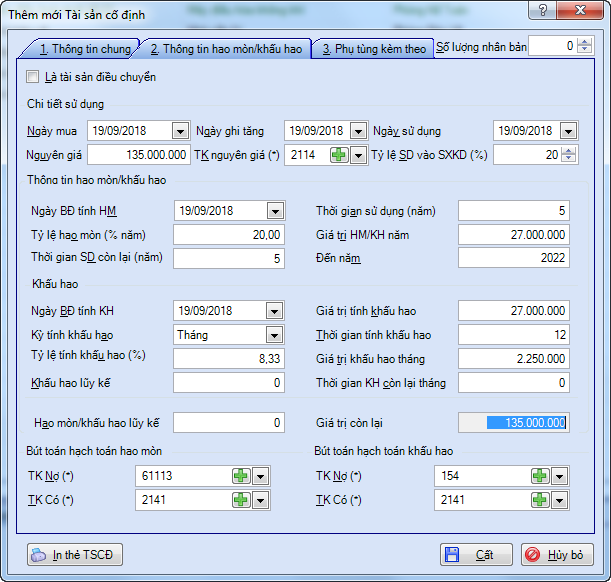611x582 pixels.
Task: Click Đến năm field showing 2022
Action: click(514, 258)
